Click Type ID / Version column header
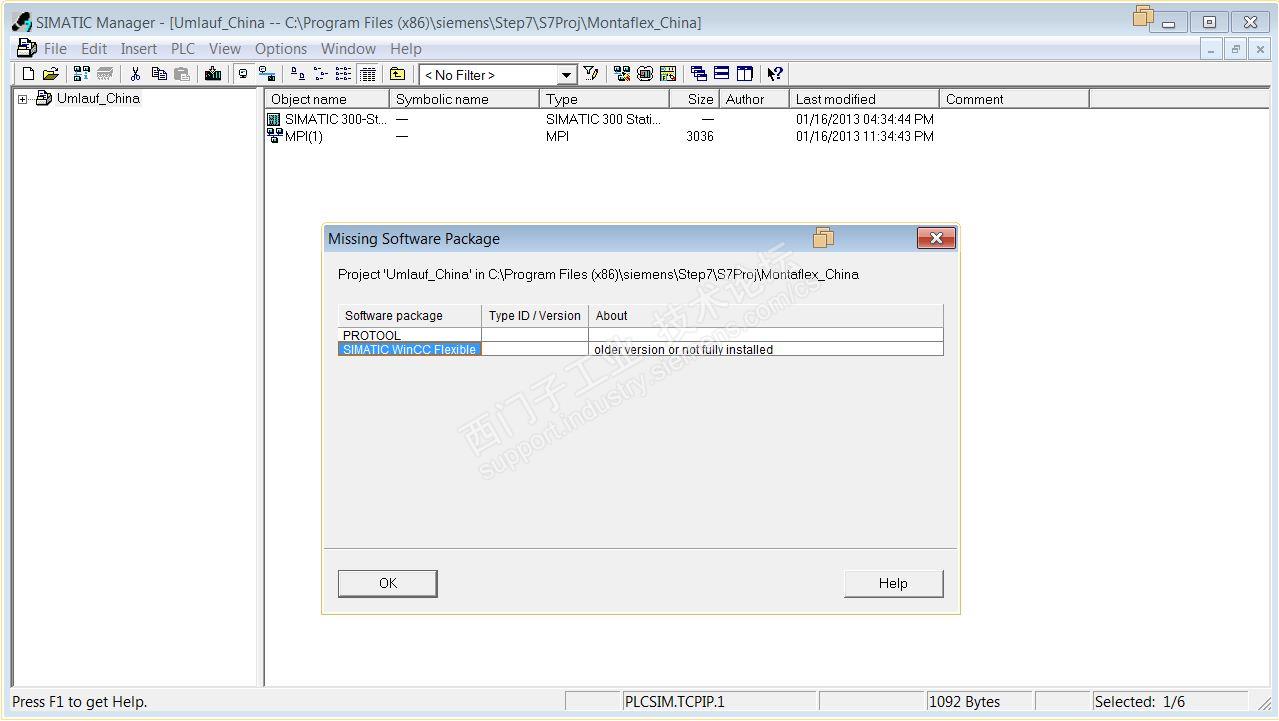This screenshot has height=721, width=1279. pyautogui.click(x=535, y=316)
